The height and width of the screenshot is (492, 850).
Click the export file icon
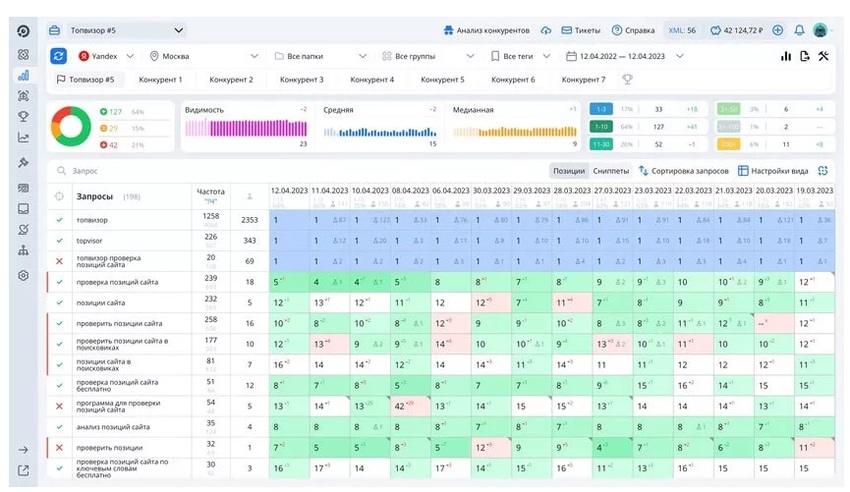tap(804, 57)
